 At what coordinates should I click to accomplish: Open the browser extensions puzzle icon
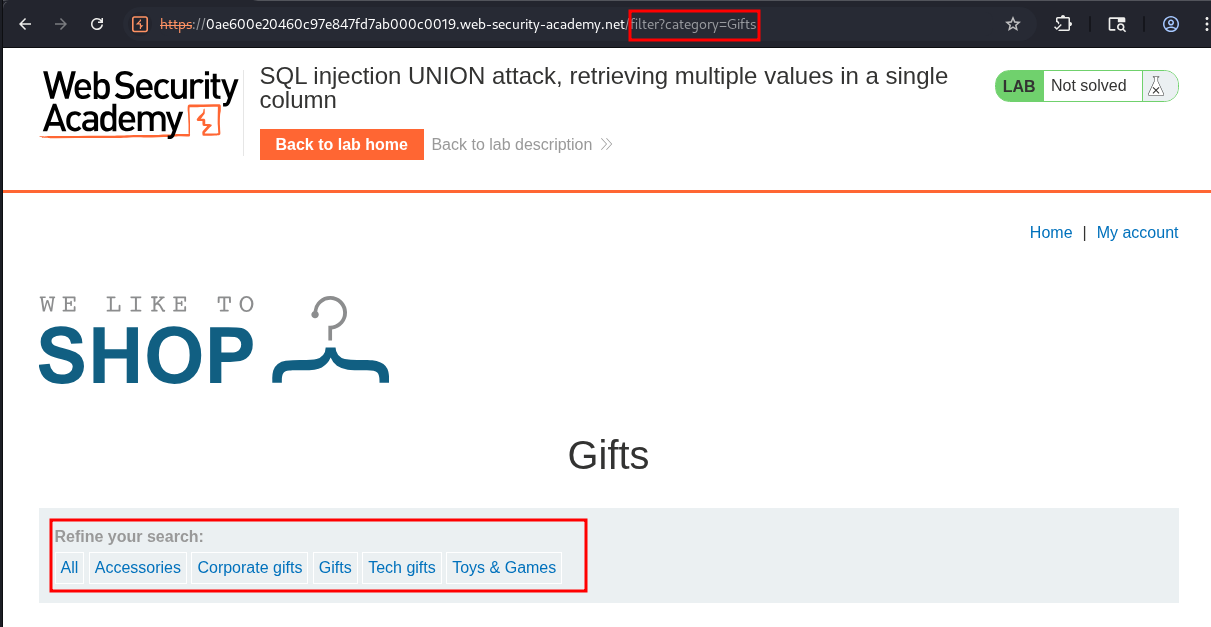point(1063,24)
